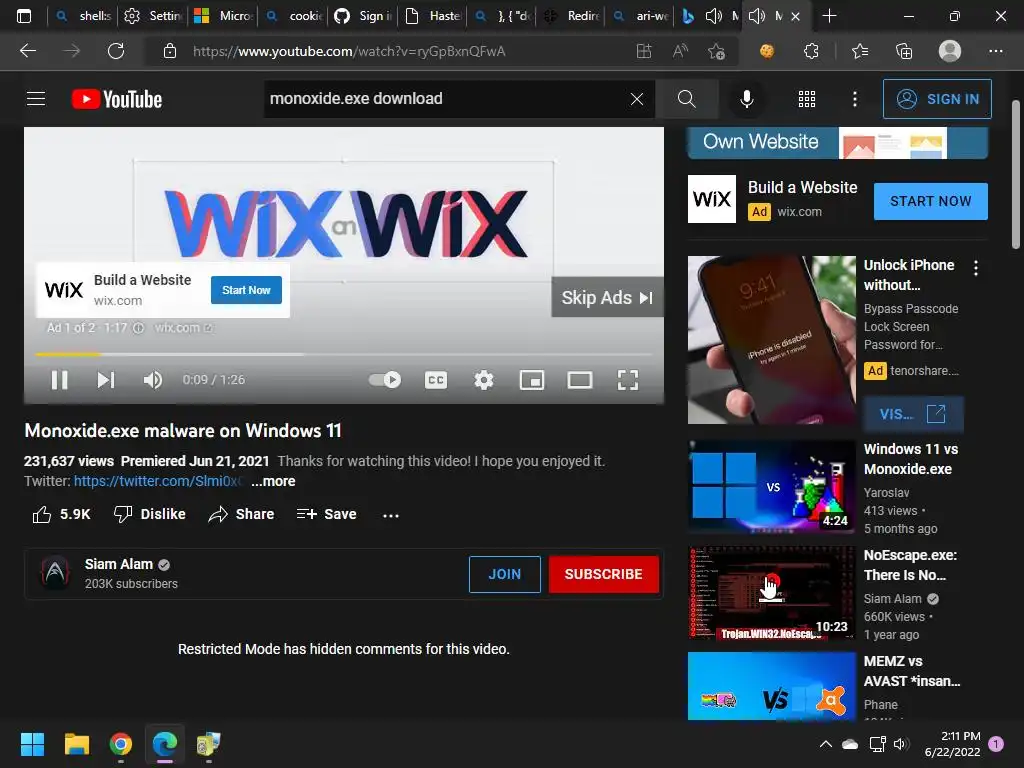Click the JOIN button
1024x768 pixels.
(x=505, y=574)
